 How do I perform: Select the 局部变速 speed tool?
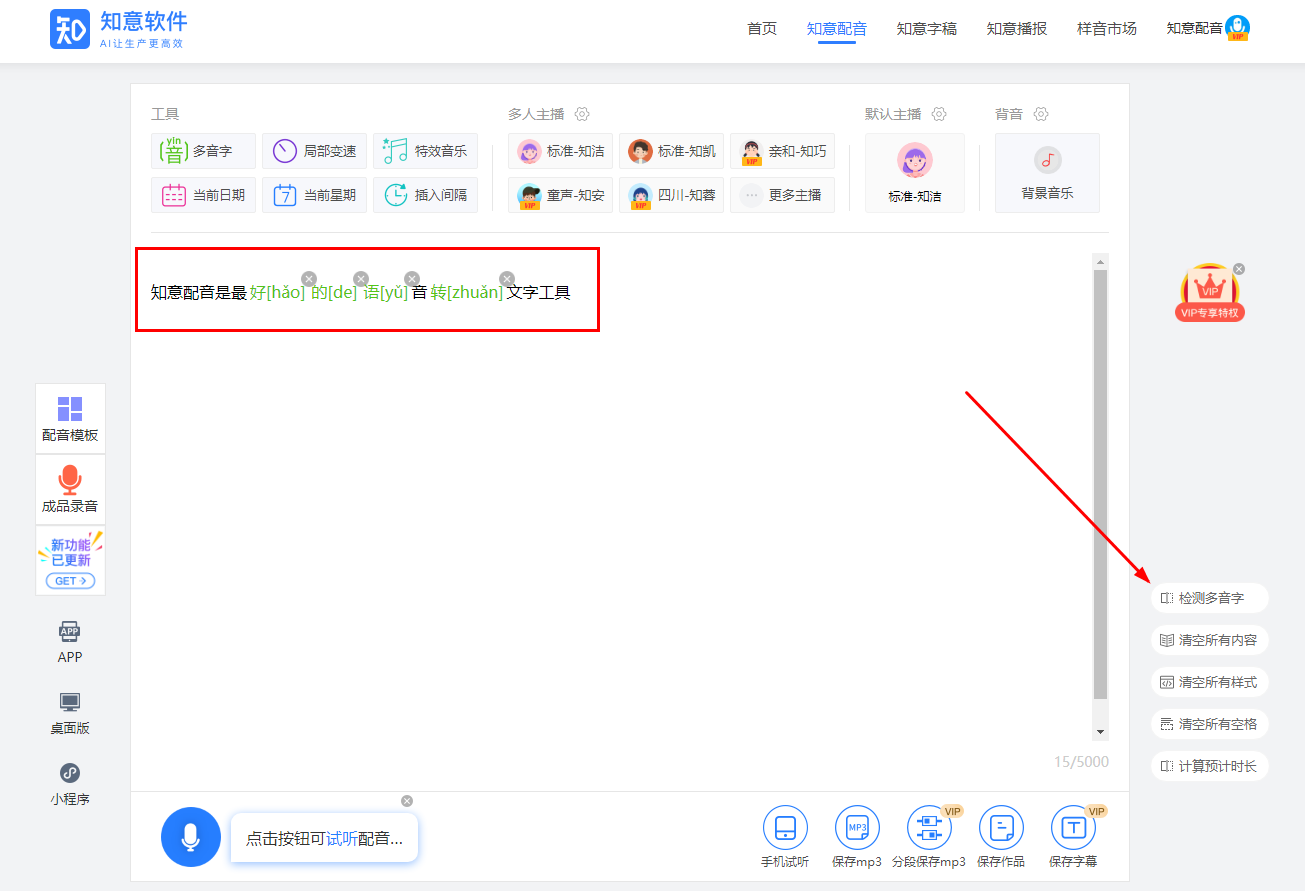(314, 152)
